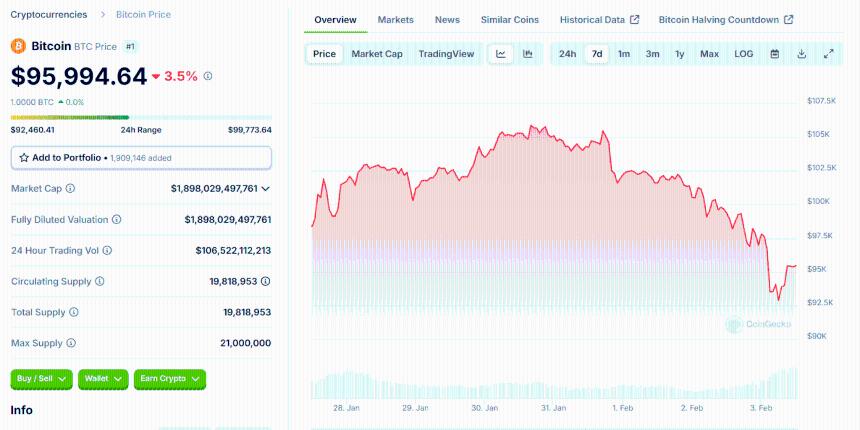Switch to the News tab
This screenshot has height=430, width=860.
click(x=447, y=20)
